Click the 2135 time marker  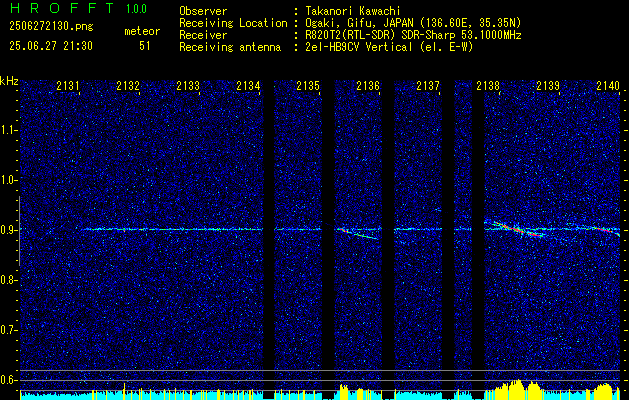(308, 85)
